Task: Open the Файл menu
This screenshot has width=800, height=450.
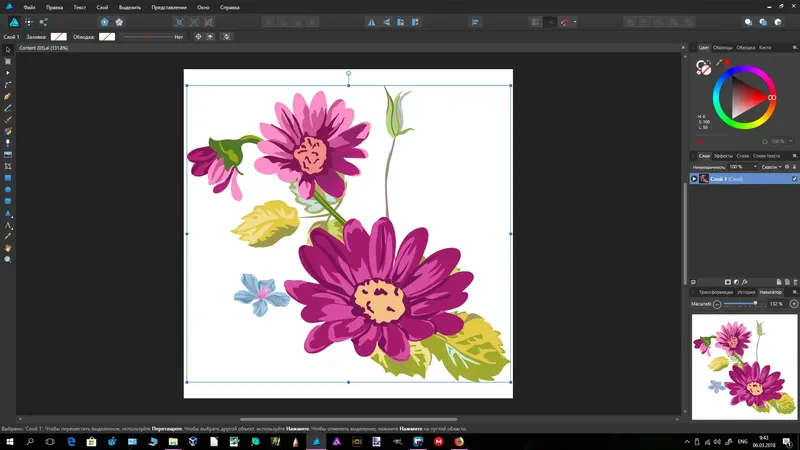Action: [29, 7]
